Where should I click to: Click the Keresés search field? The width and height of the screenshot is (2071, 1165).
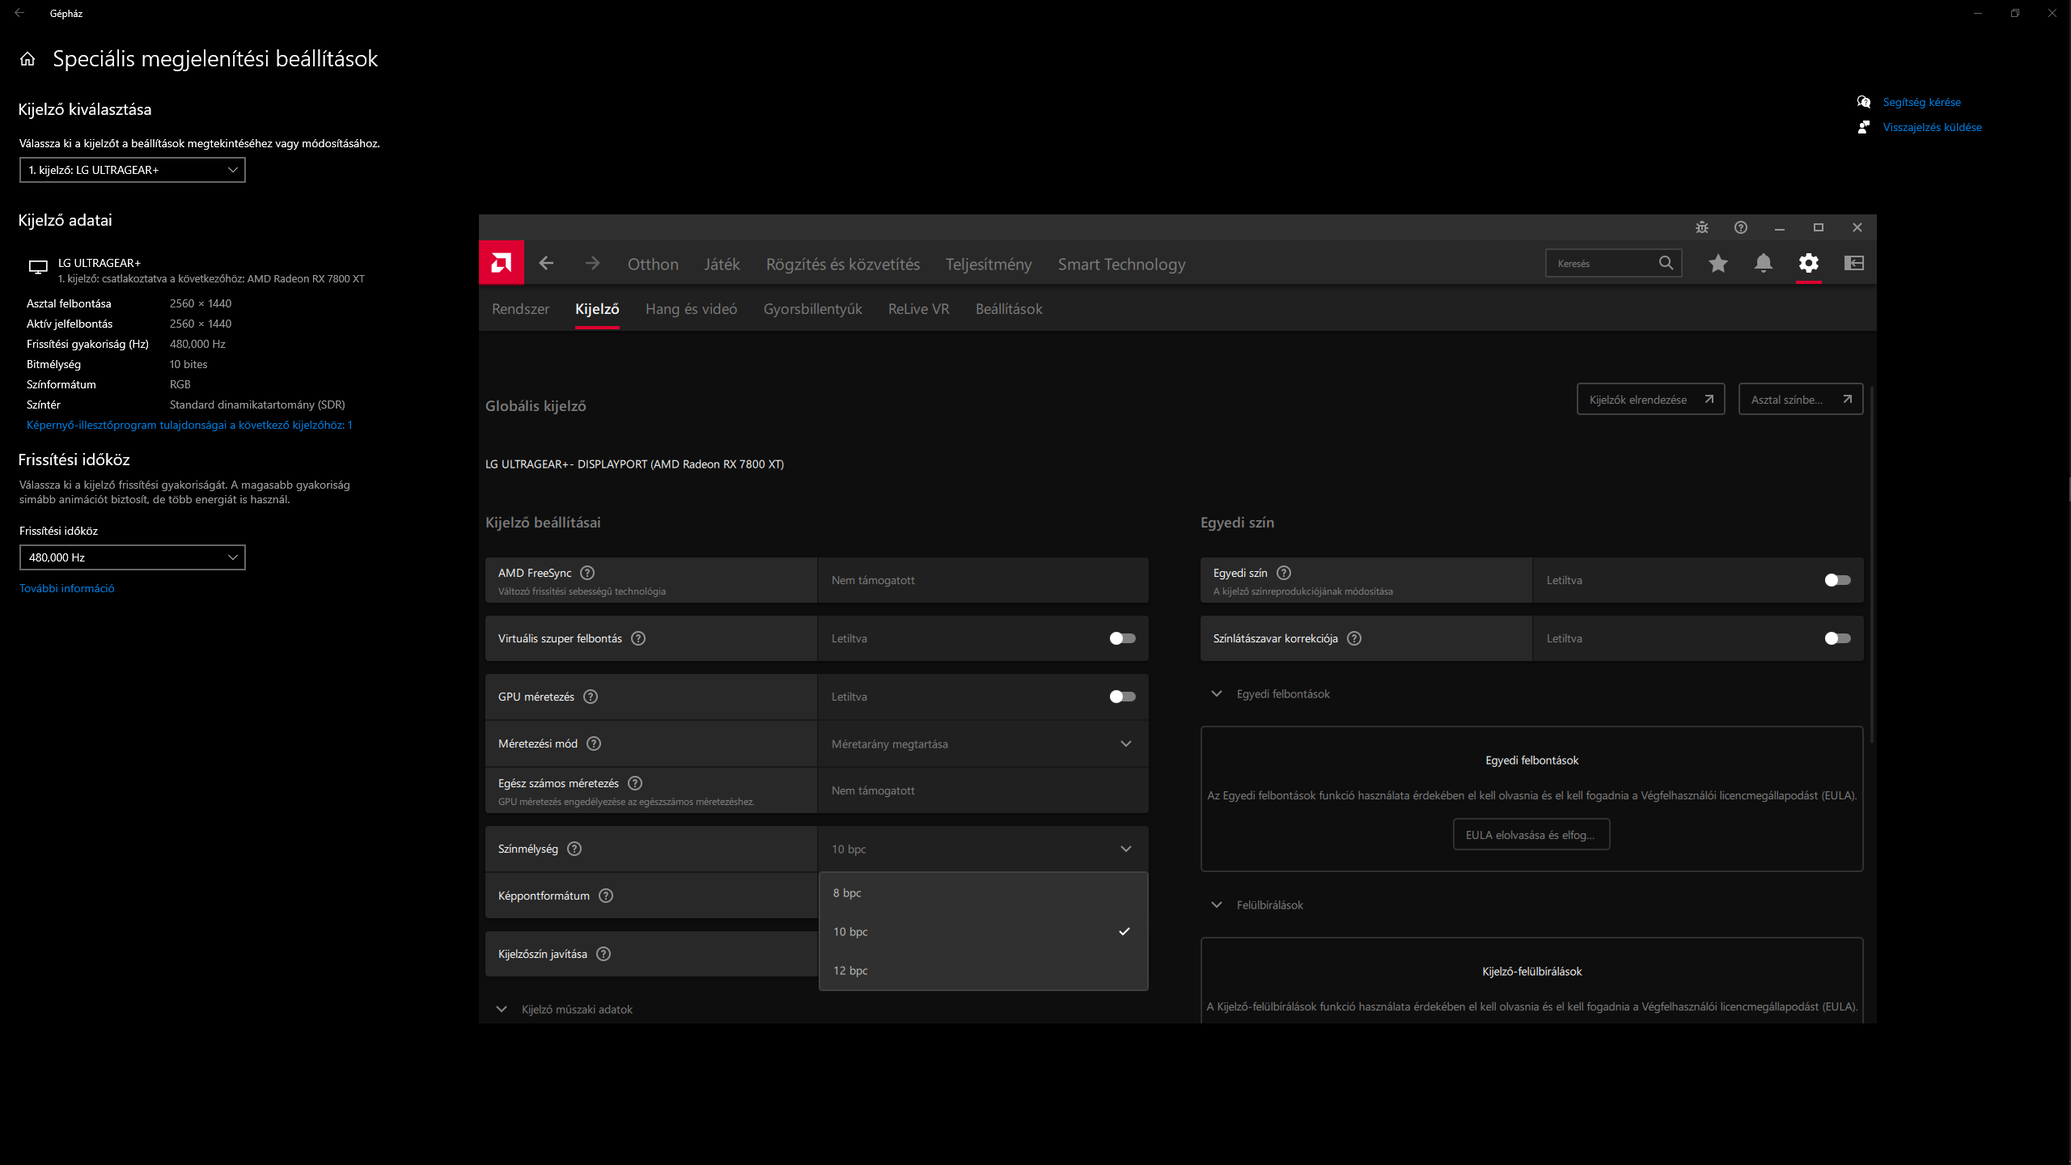click(x=1602, y=264)
